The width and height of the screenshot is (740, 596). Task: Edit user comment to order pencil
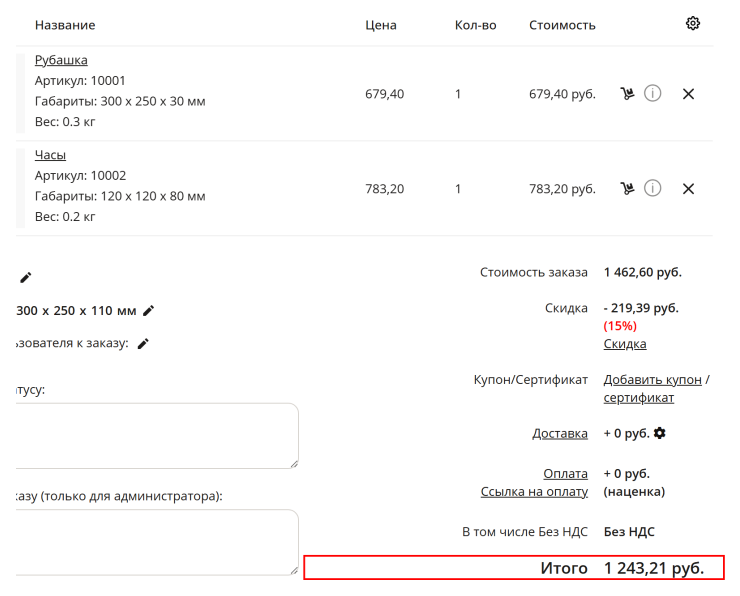point(143,344)
